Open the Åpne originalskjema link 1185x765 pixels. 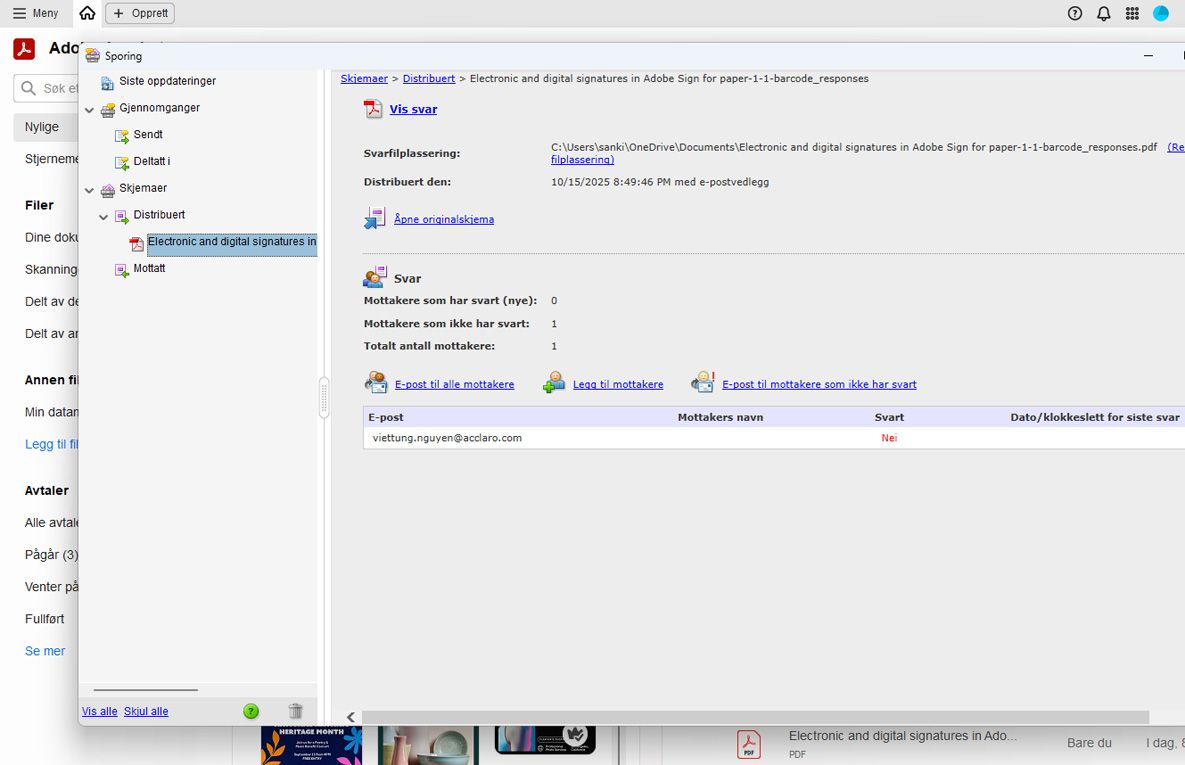tap(444, 219)
